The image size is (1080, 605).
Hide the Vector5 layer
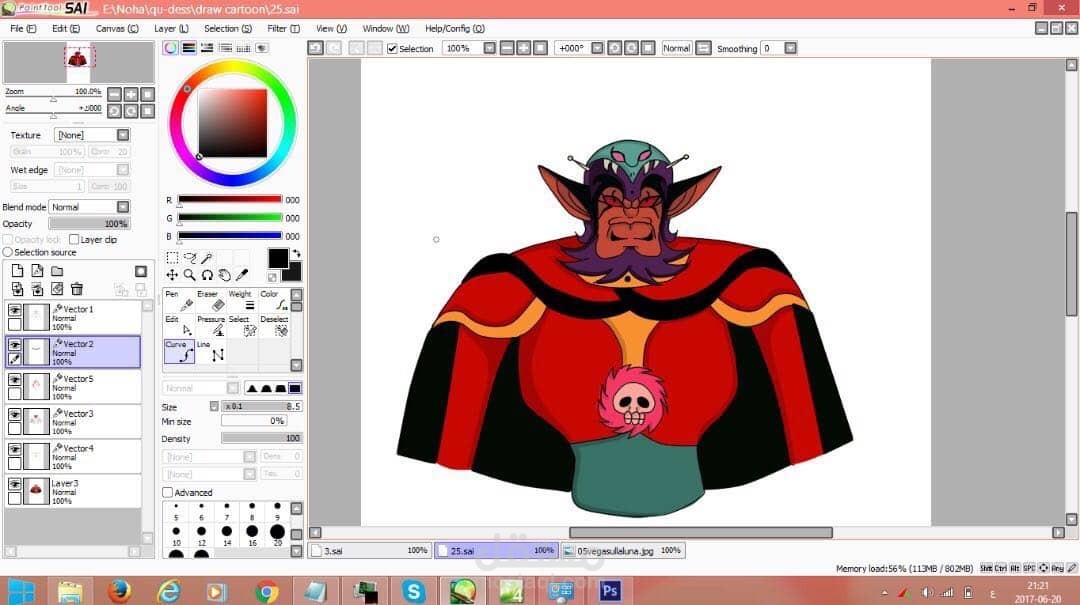pos(14,379)
